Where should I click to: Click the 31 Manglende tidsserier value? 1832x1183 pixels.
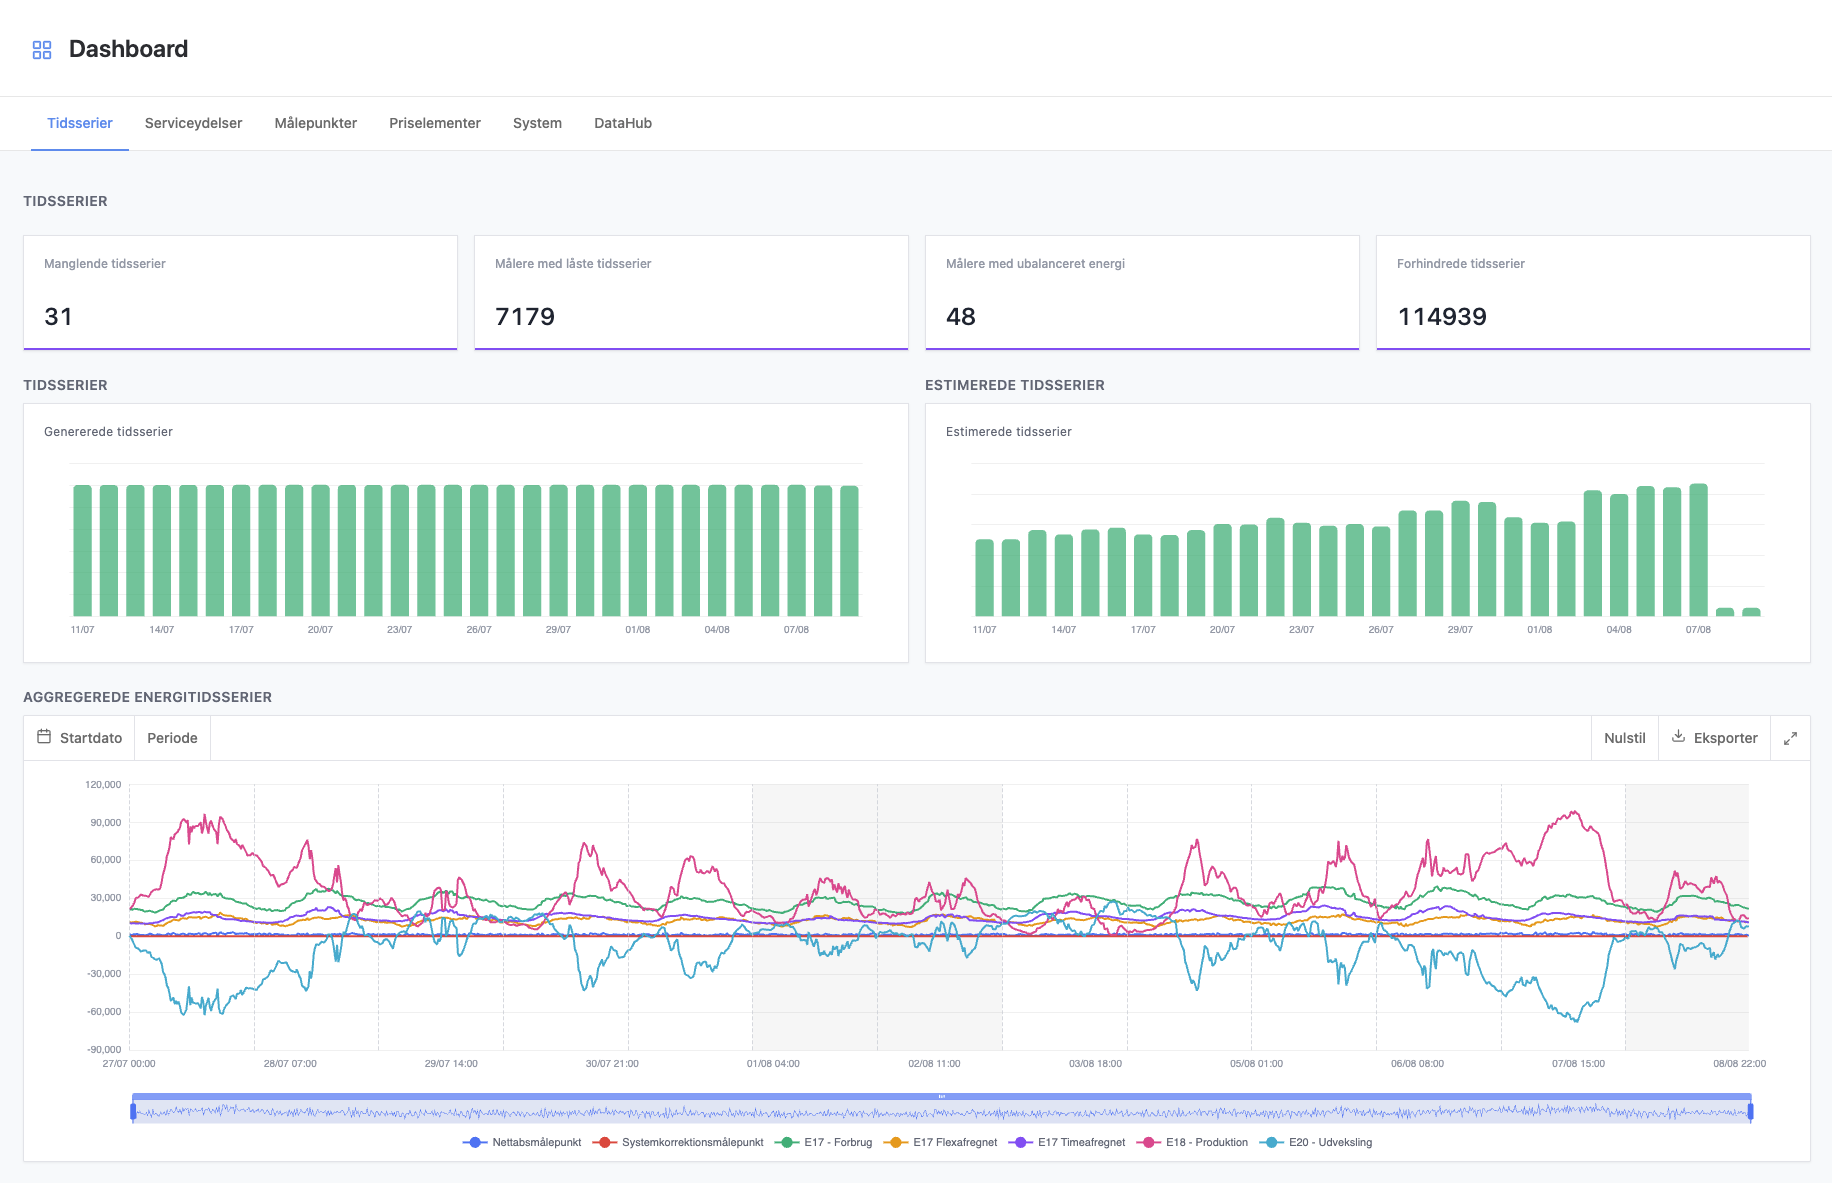click(x=58, y=317)
